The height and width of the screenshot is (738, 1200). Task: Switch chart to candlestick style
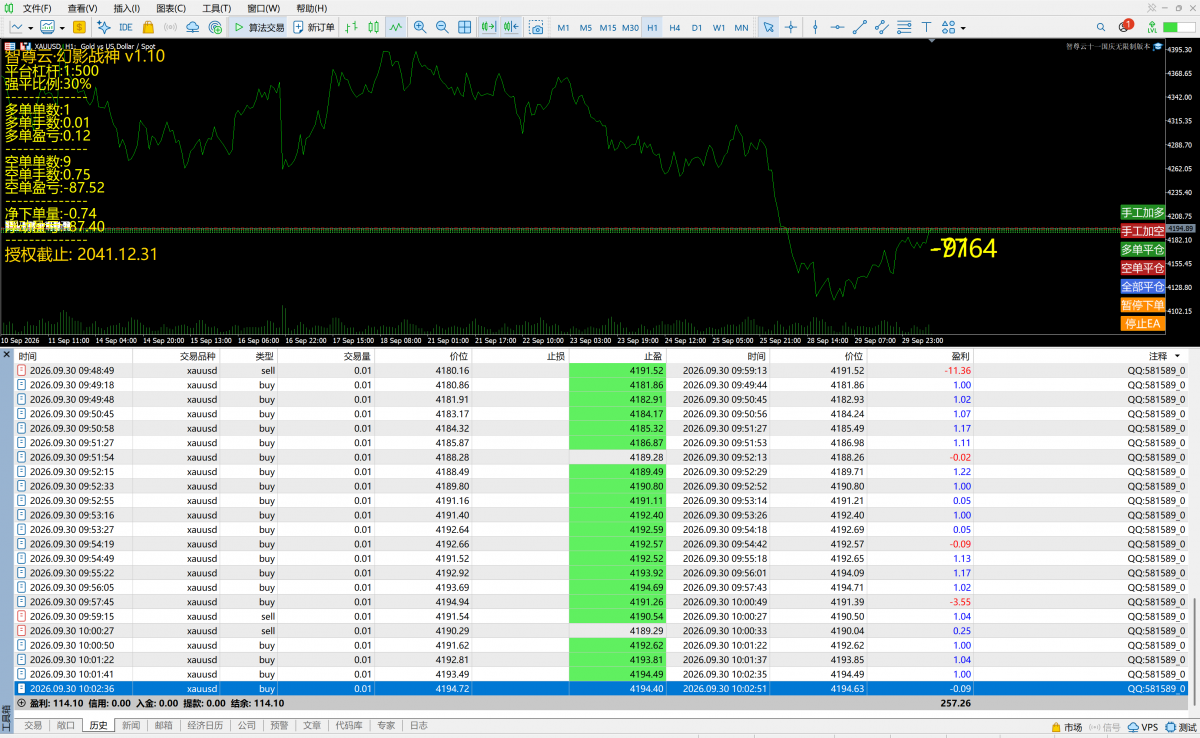[374, 27]
